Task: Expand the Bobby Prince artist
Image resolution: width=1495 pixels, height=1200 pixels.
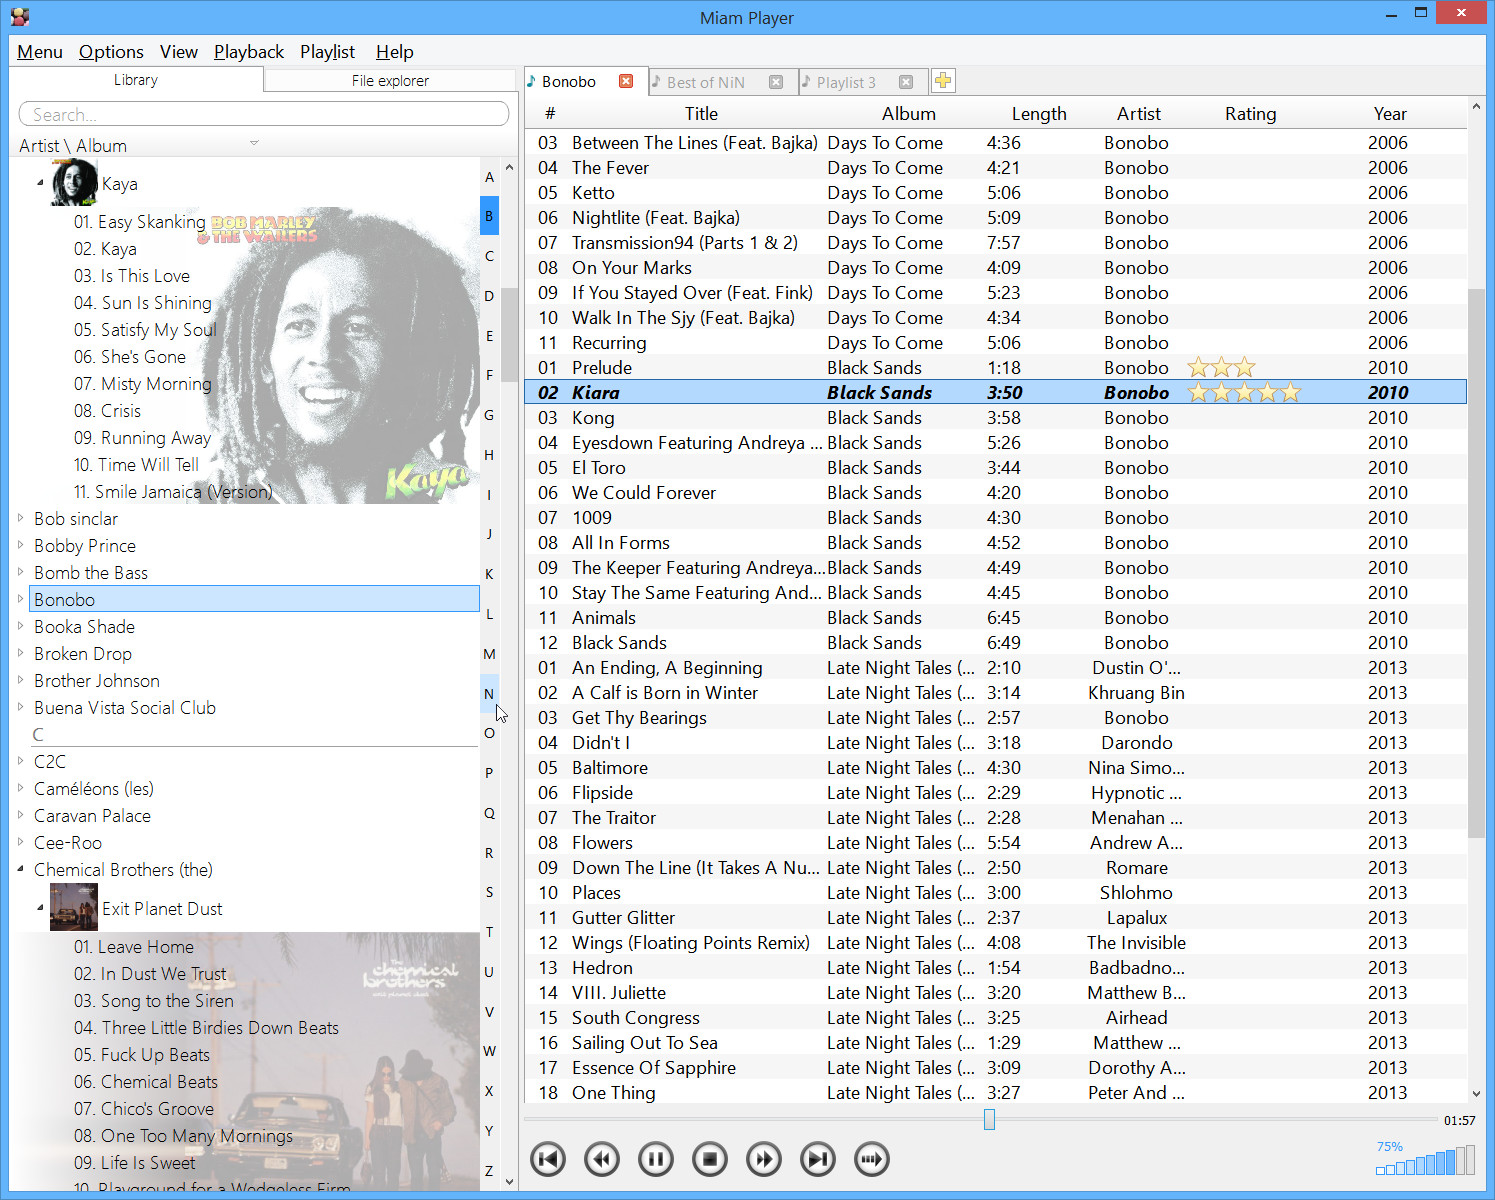Action: tap(20, 544)
